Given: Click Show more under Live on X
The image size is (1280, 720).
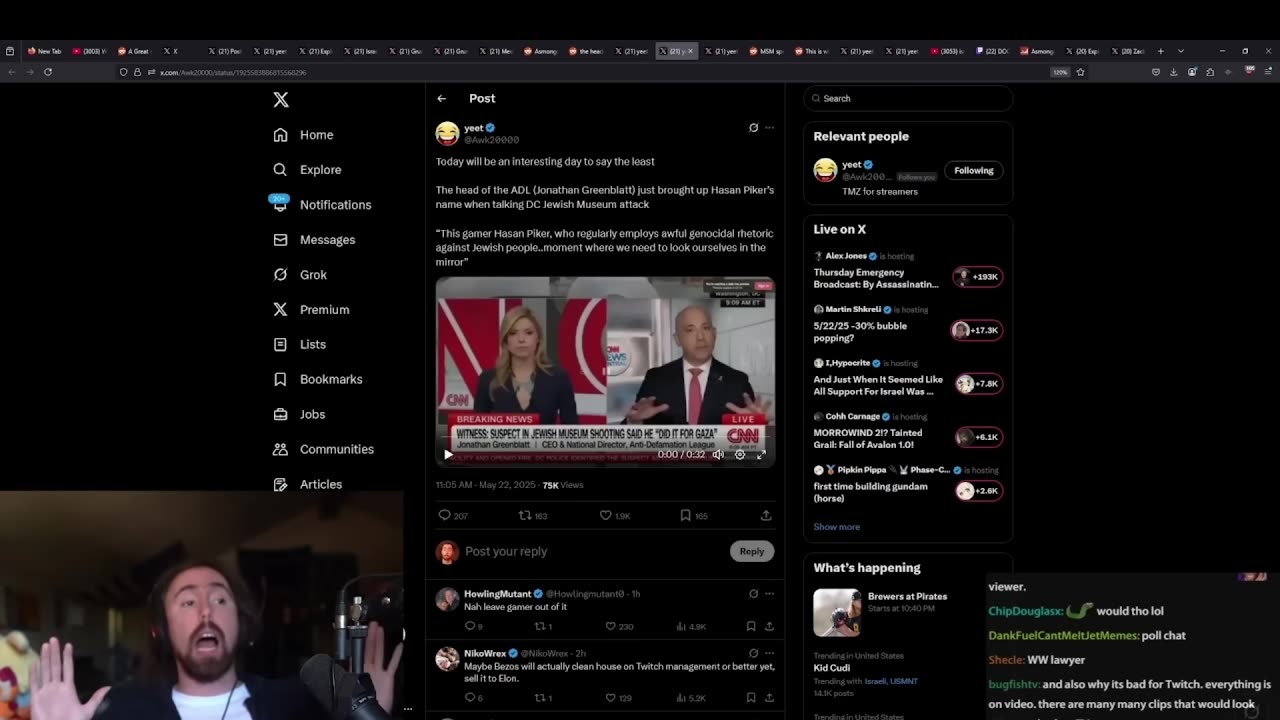Looking at the screenshot, I should tap(836, 527).
